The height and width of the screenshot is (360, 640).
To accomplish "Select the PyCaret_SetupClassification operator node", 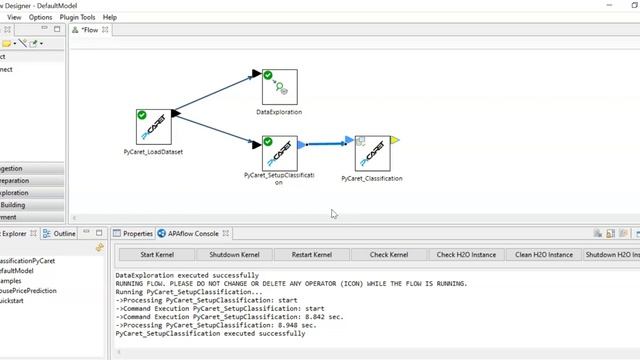I will (x=280, y=153).
